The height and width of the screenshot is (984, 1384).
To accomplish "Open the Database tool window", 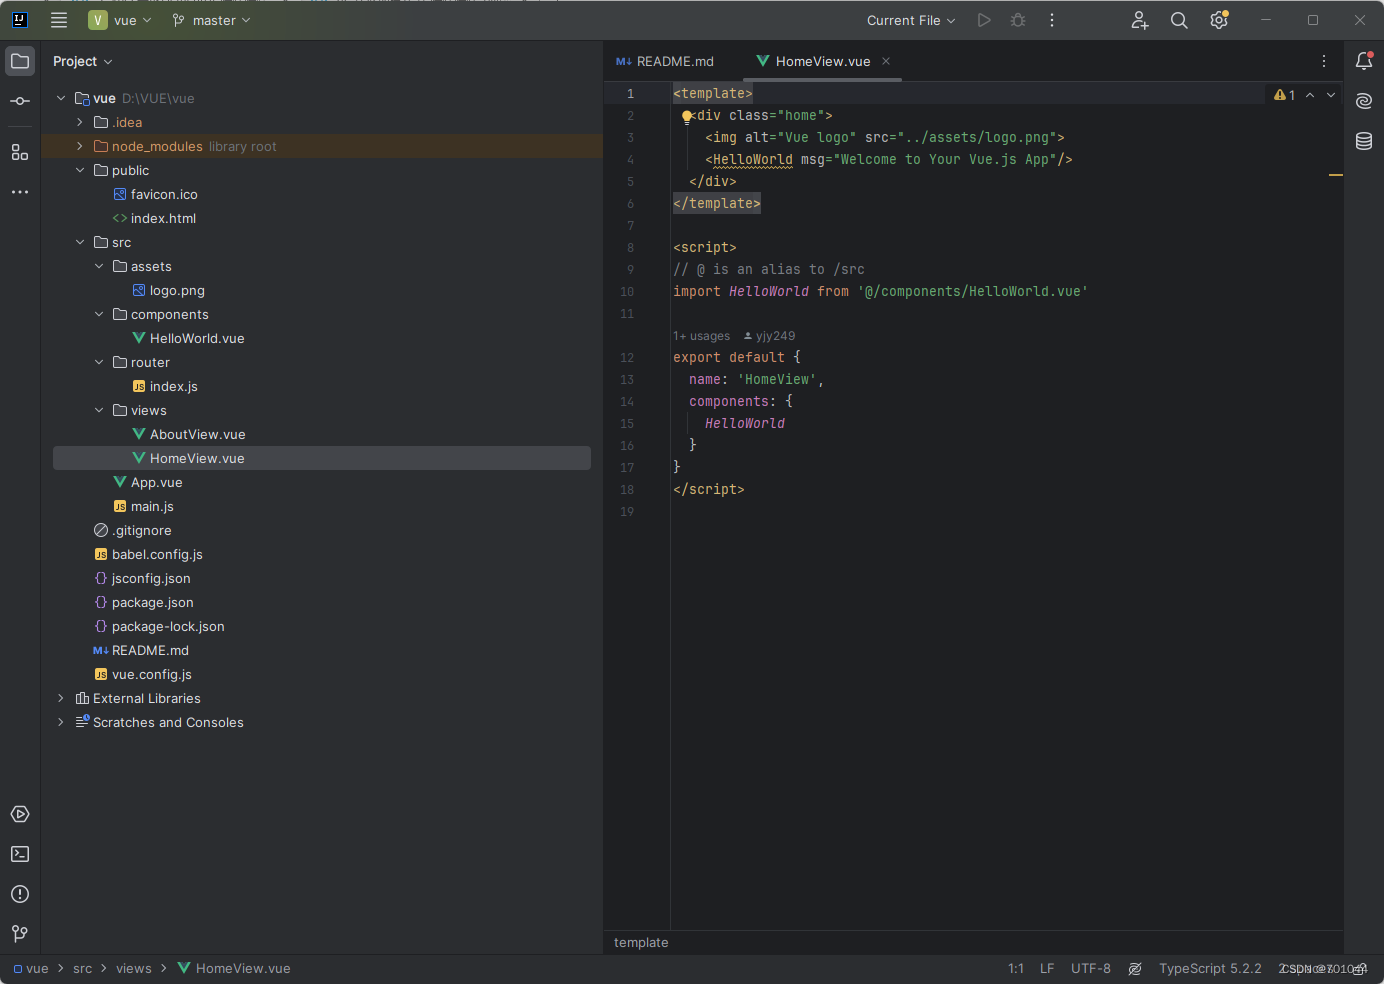I will click(x=1364, y=141).
